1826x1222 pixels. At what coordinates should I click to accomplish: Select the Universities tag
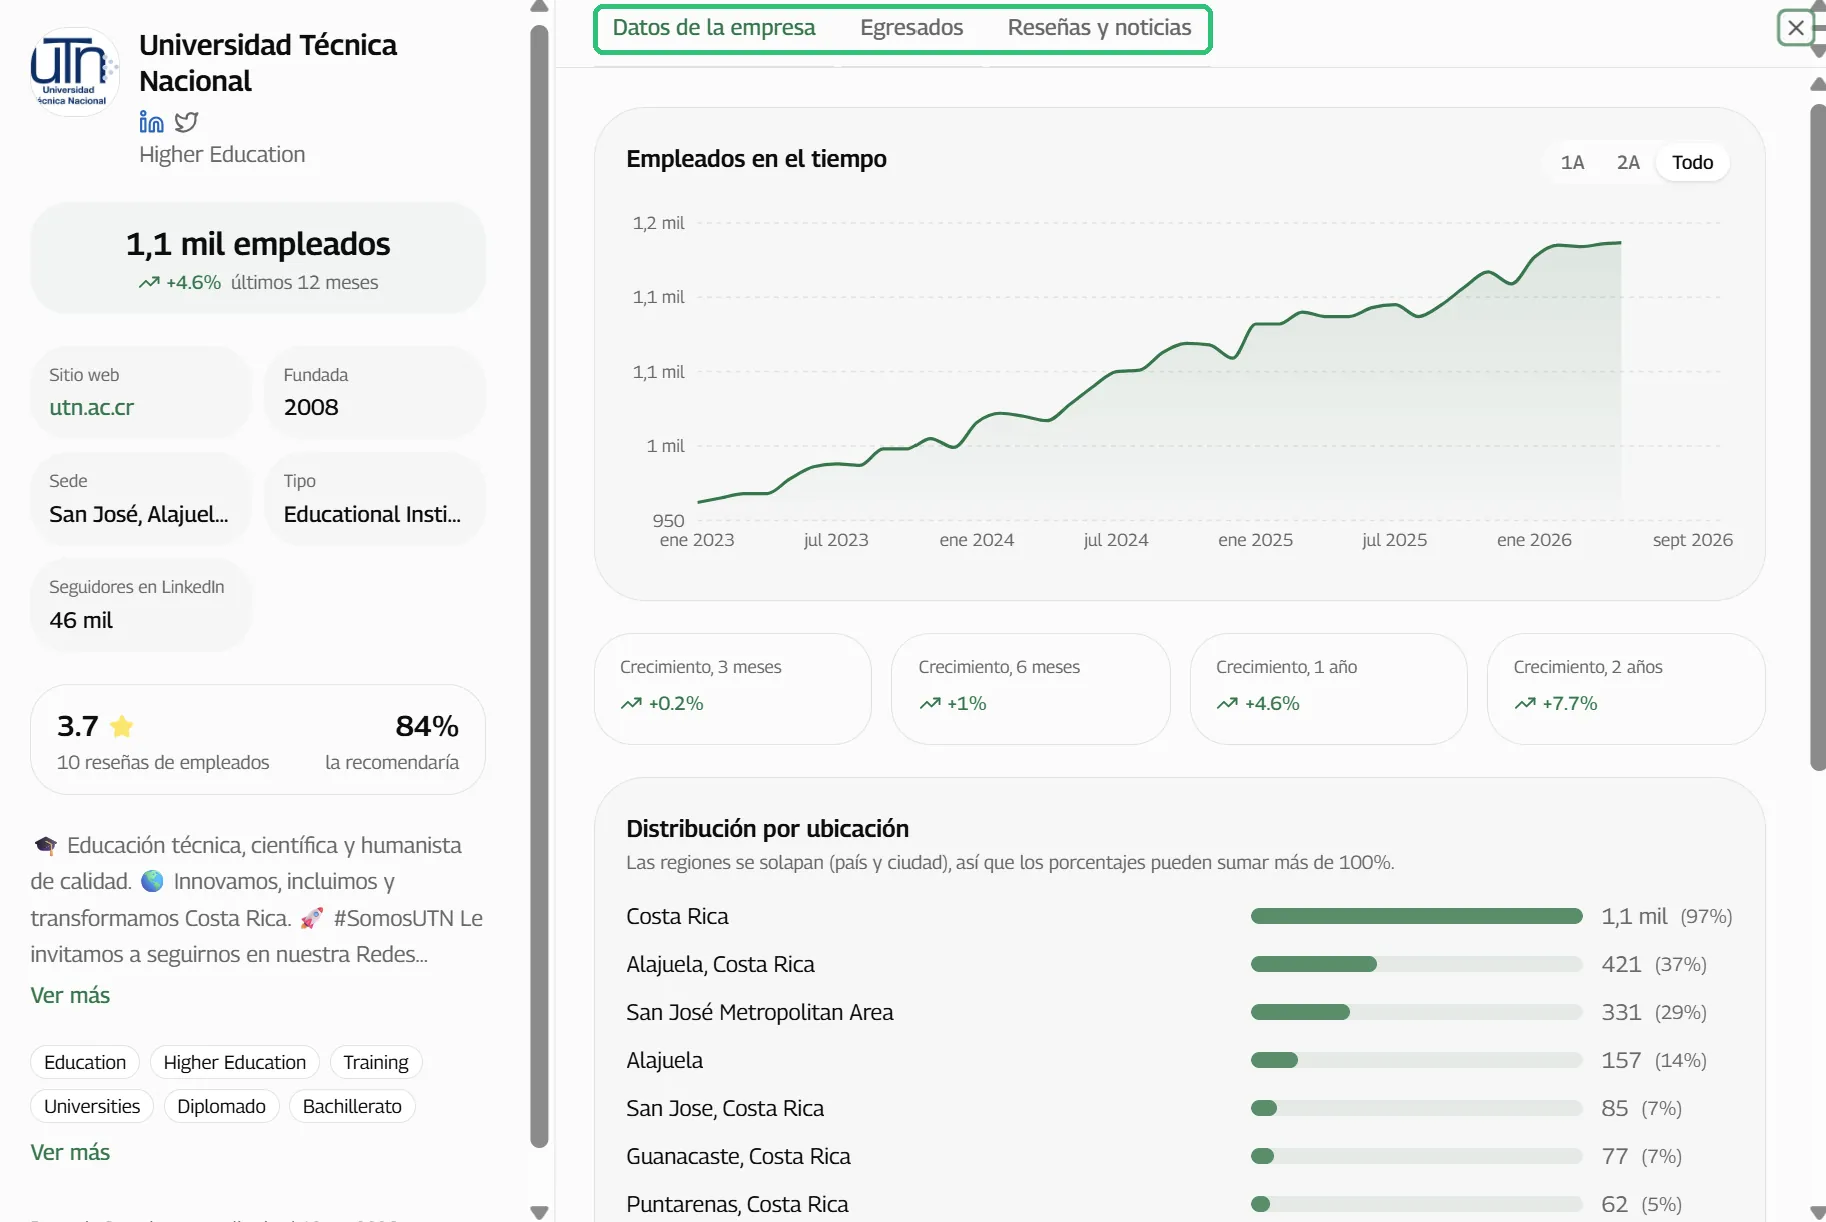pos(92,1106)
